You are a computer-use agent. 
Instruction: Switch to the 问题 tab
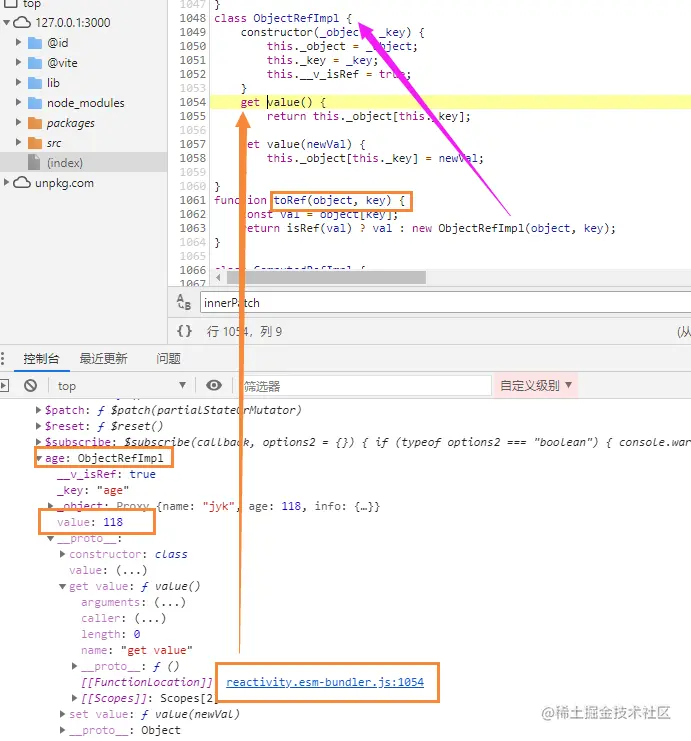tap(168, 359)
